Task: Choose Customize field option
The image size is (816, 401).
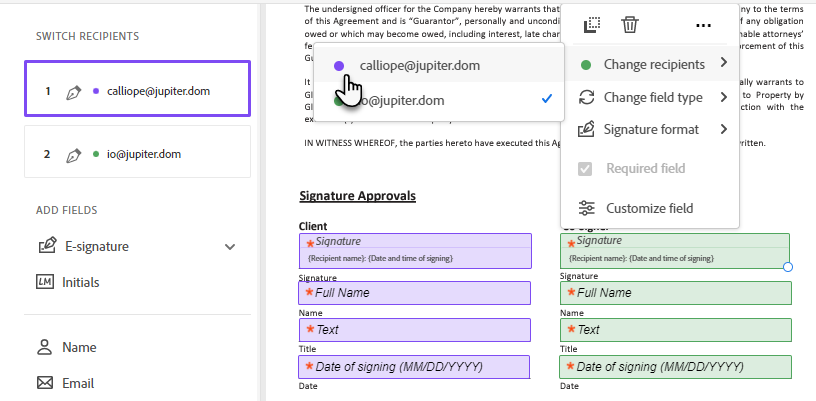Action: (x=650, y=208)
